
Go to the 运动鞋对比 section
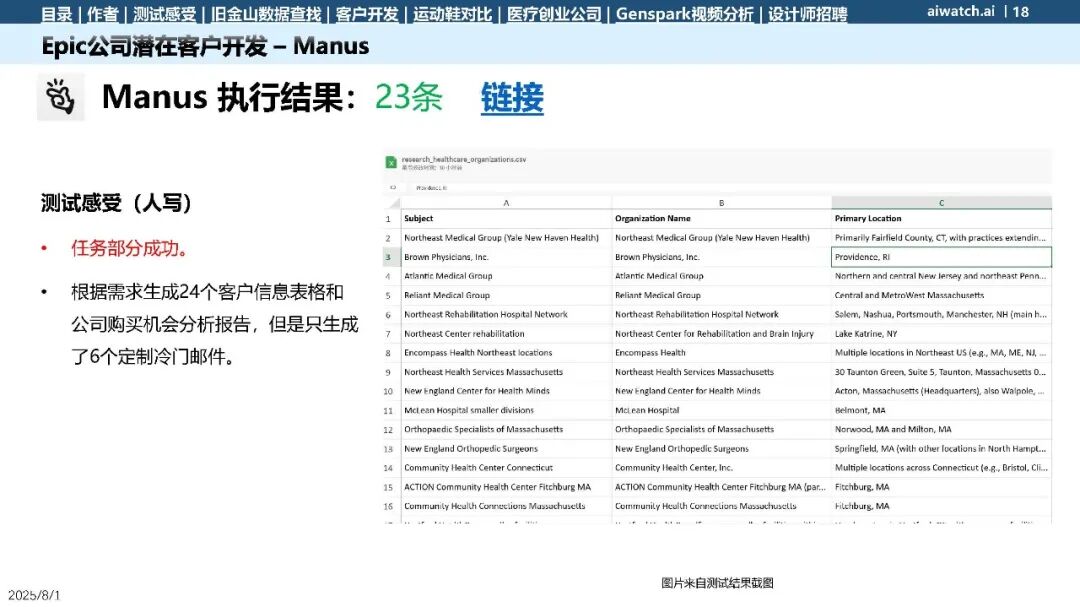click(x=453, y=14)
